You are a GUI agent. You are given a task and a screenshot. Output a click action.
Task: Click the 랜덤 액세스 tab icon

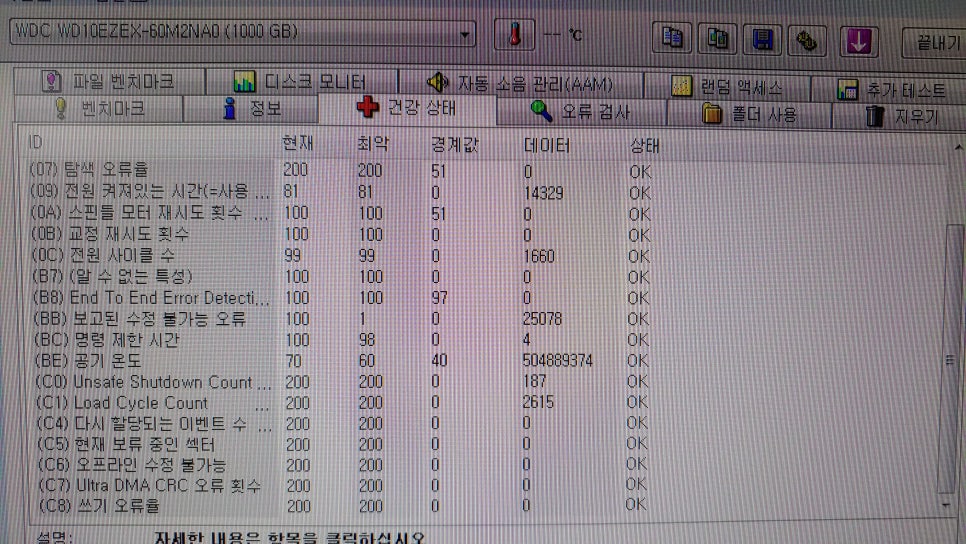(681, 86)
